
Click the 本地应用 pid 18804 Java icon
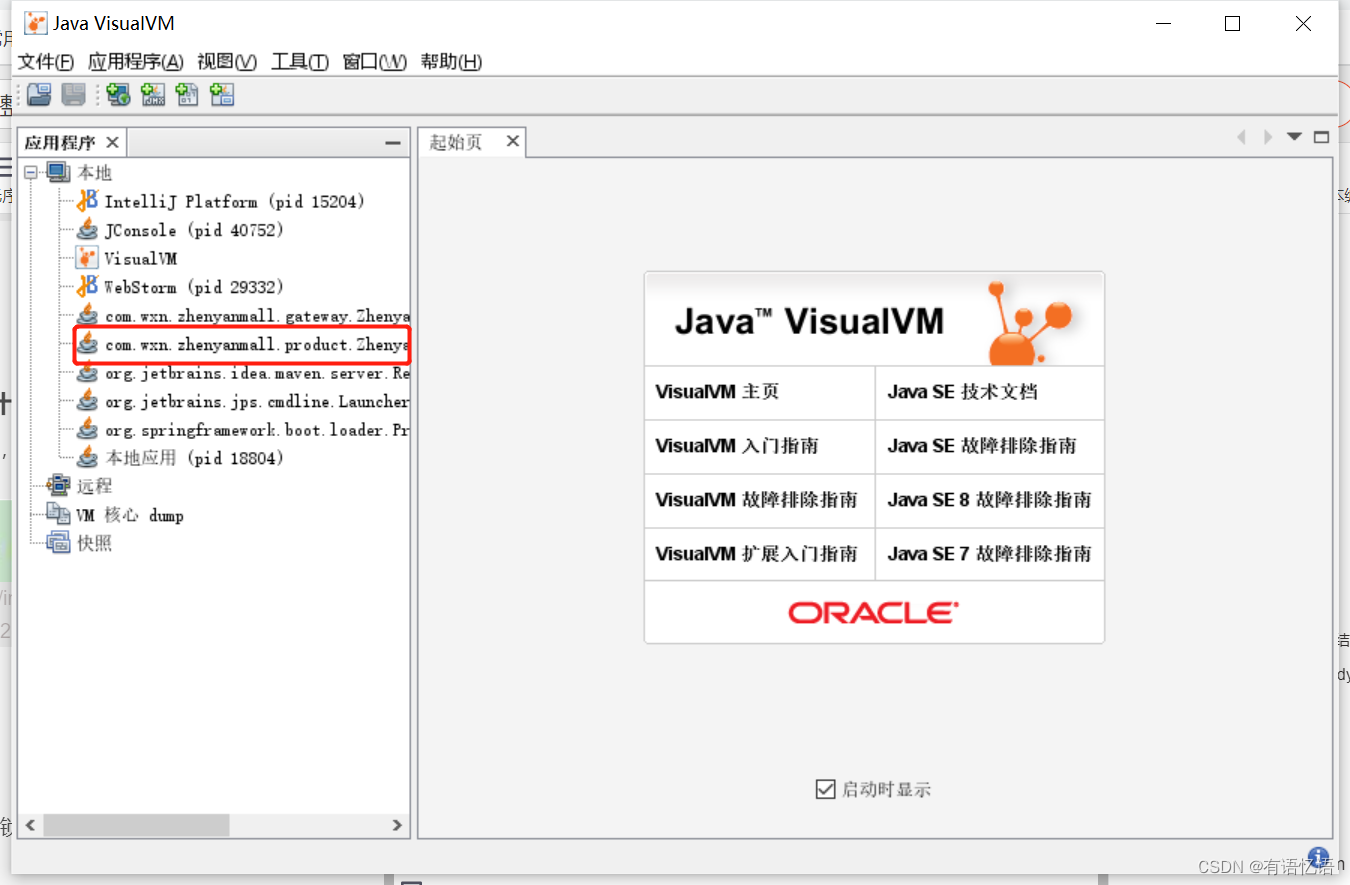click(88, 457)
